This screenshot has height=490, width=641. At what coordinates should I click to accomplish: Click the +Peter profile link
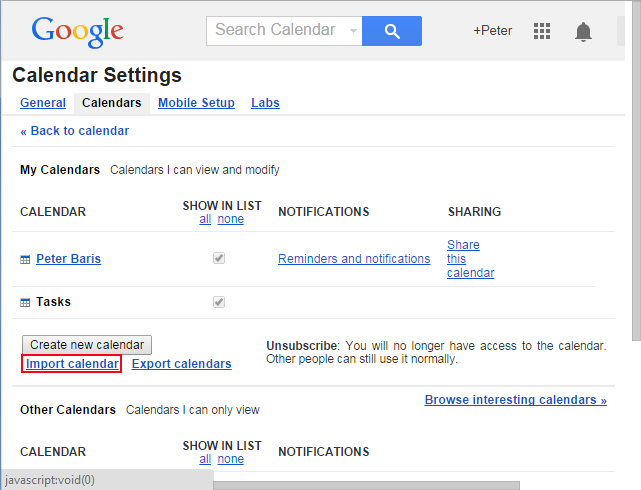click(x=493, y=31)
